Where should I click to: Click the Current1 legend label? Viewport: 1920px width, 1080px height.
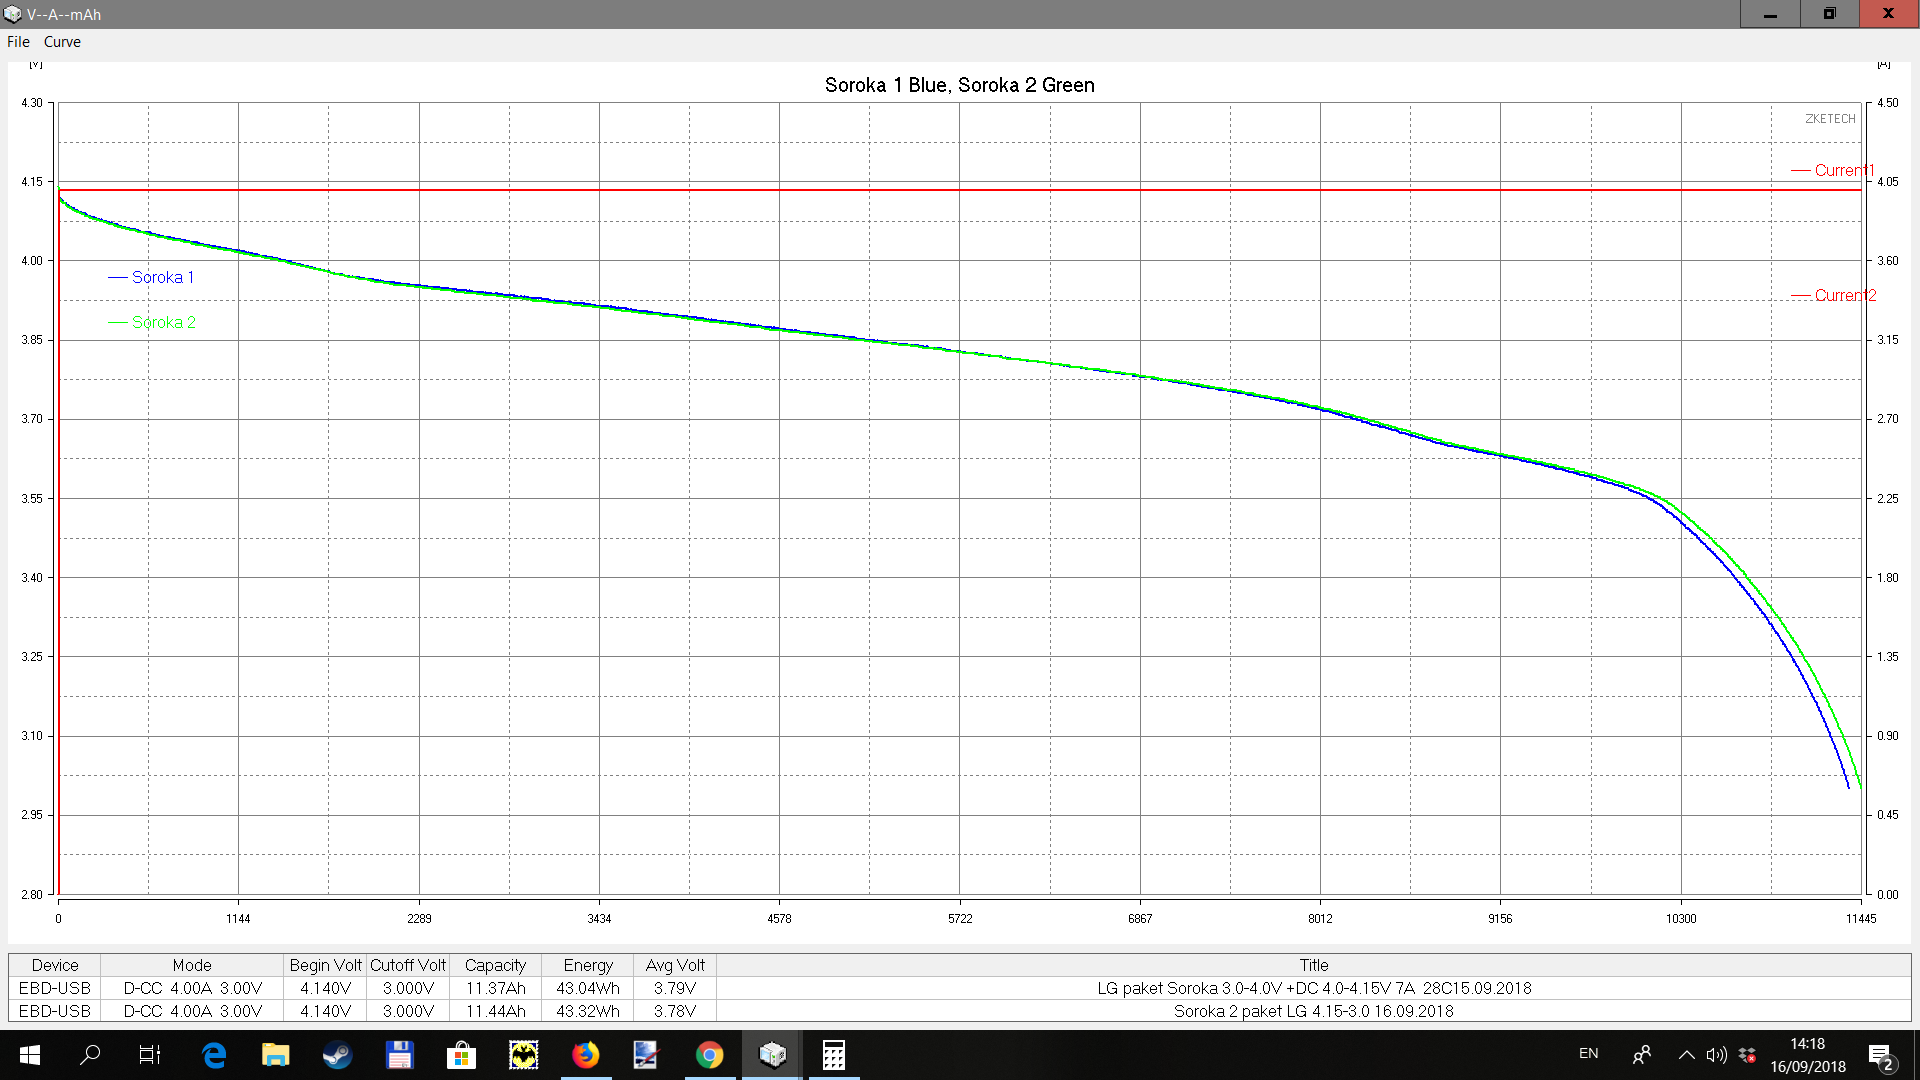click(x=1843, y=170)
